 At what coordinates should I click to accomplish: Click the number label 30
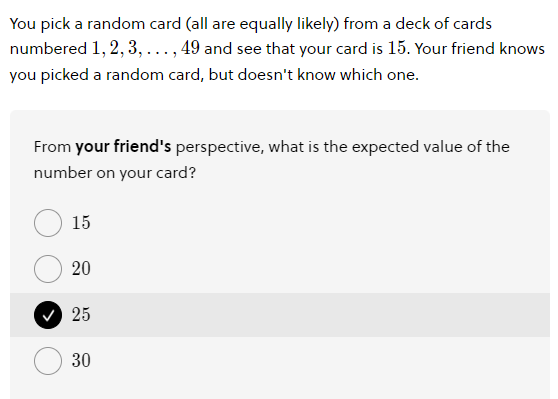81,360
